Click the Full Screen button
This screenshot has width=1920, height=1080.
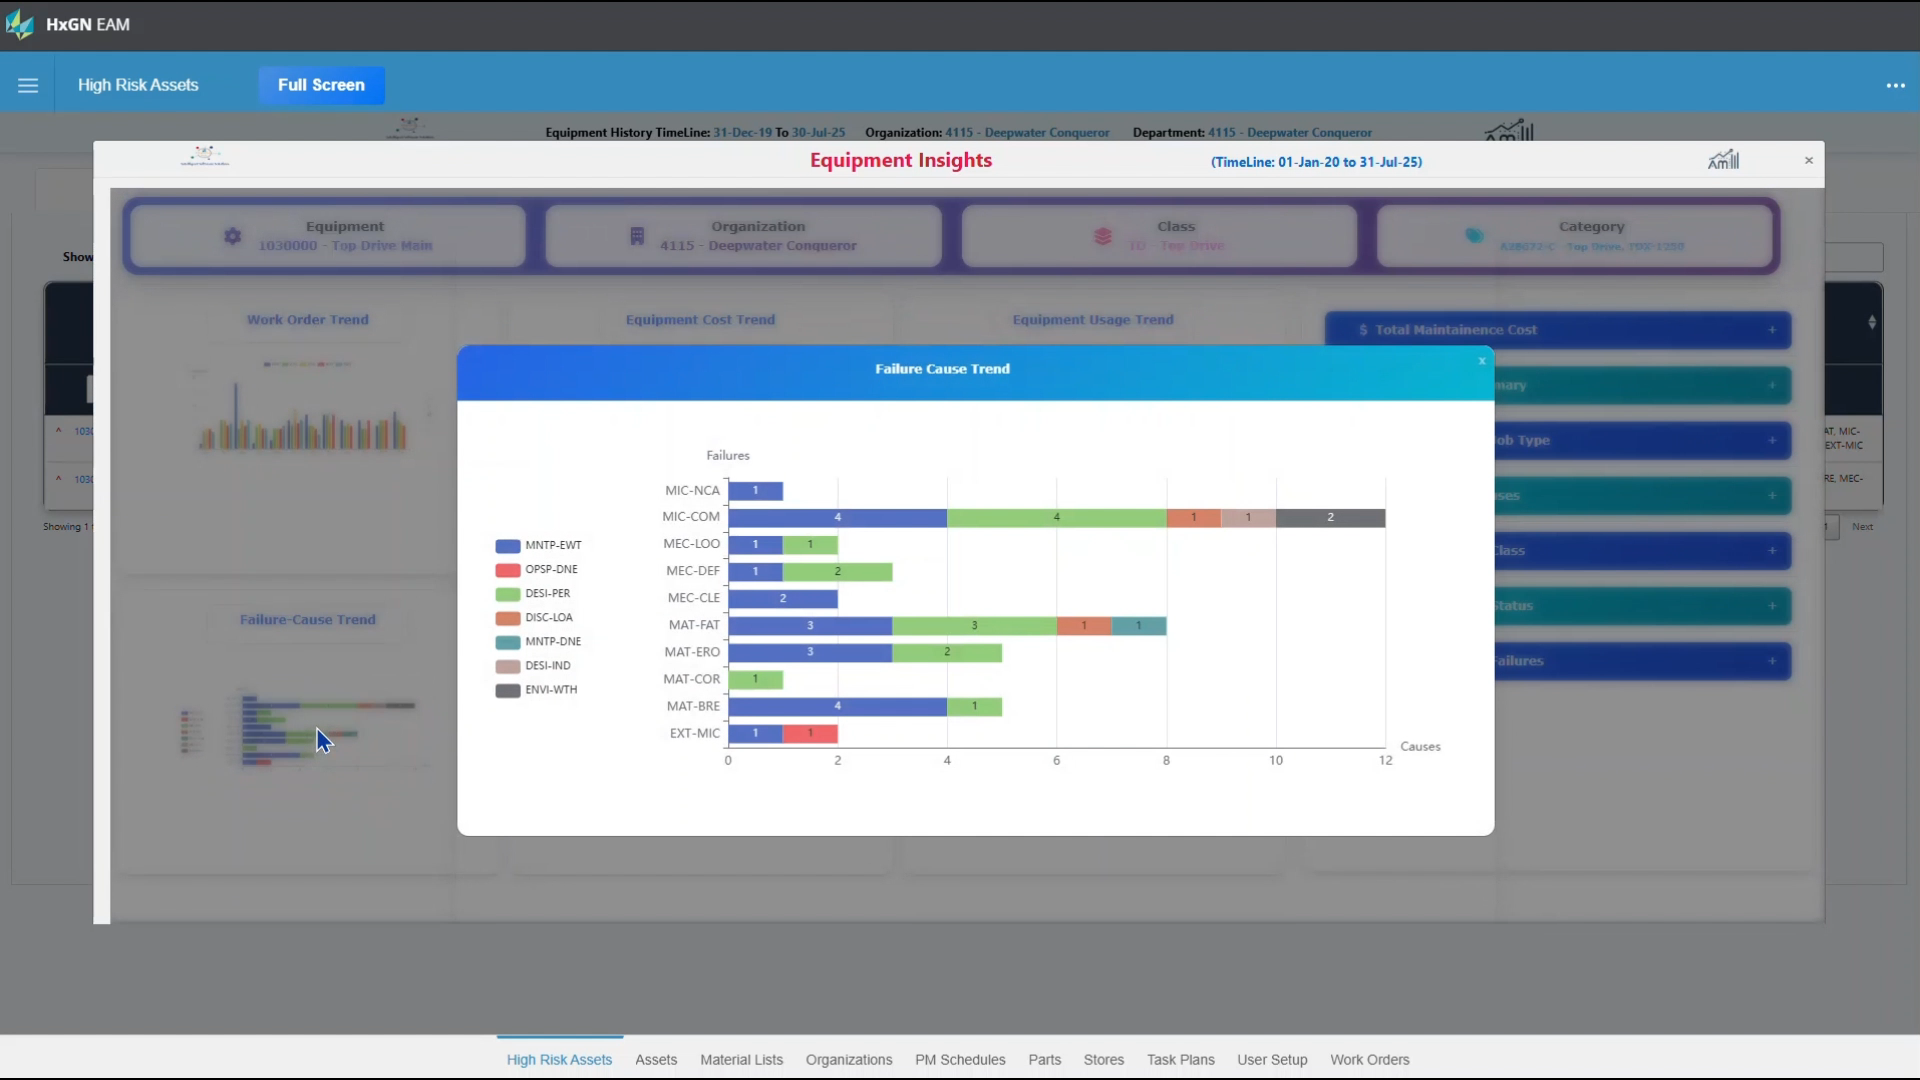321,85
